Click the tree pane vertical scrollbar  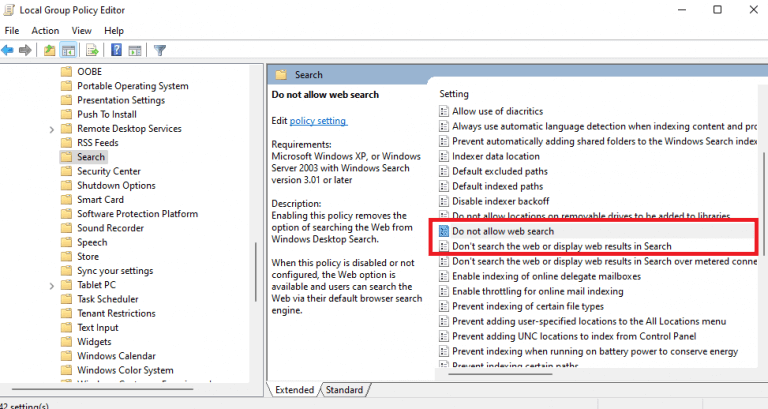255,272
